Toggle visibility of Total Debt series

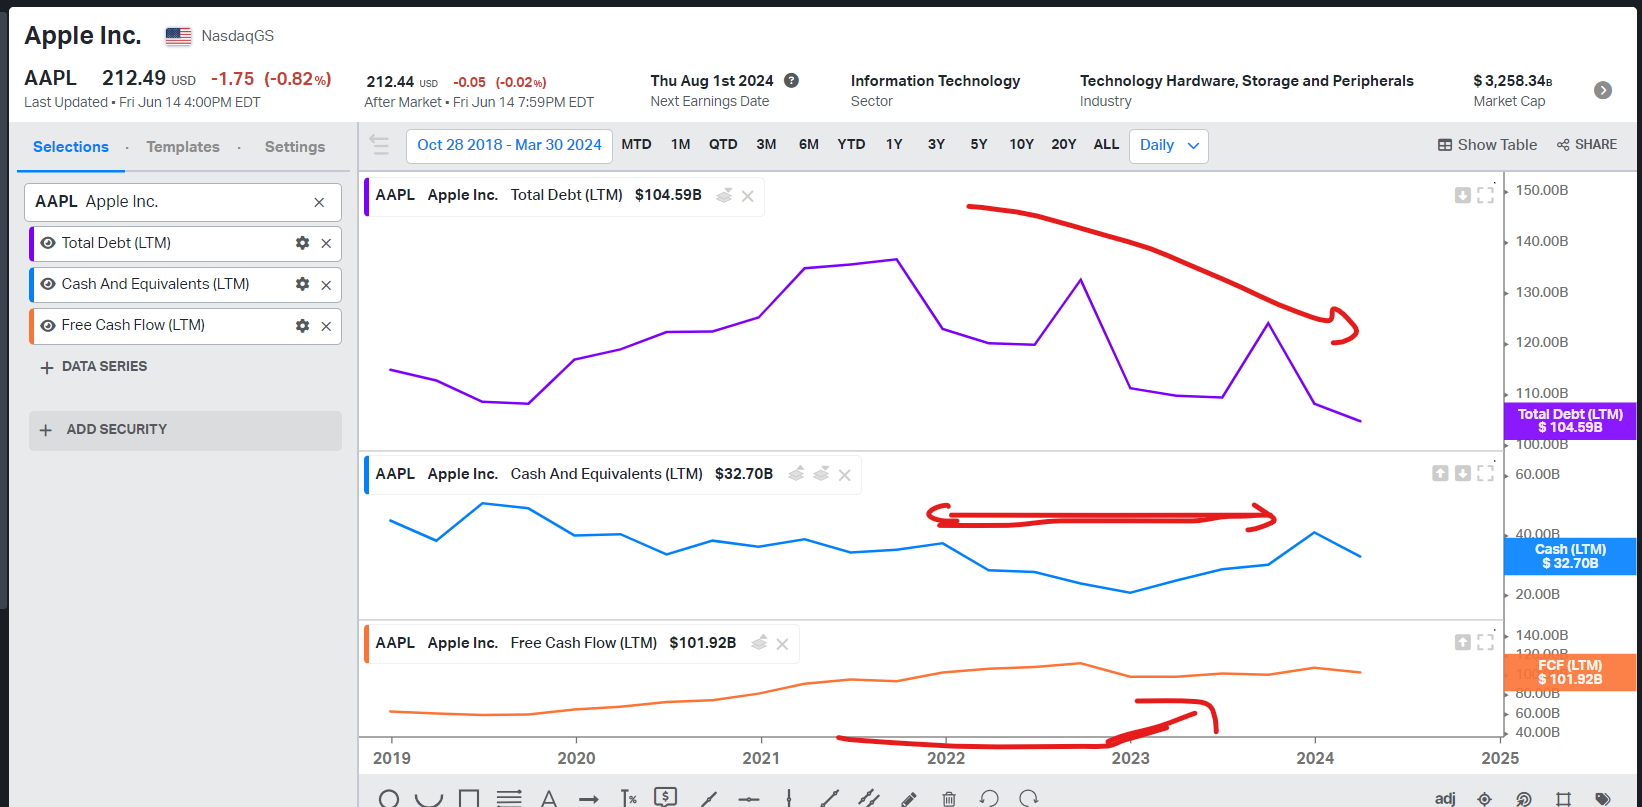click(48, 243)
